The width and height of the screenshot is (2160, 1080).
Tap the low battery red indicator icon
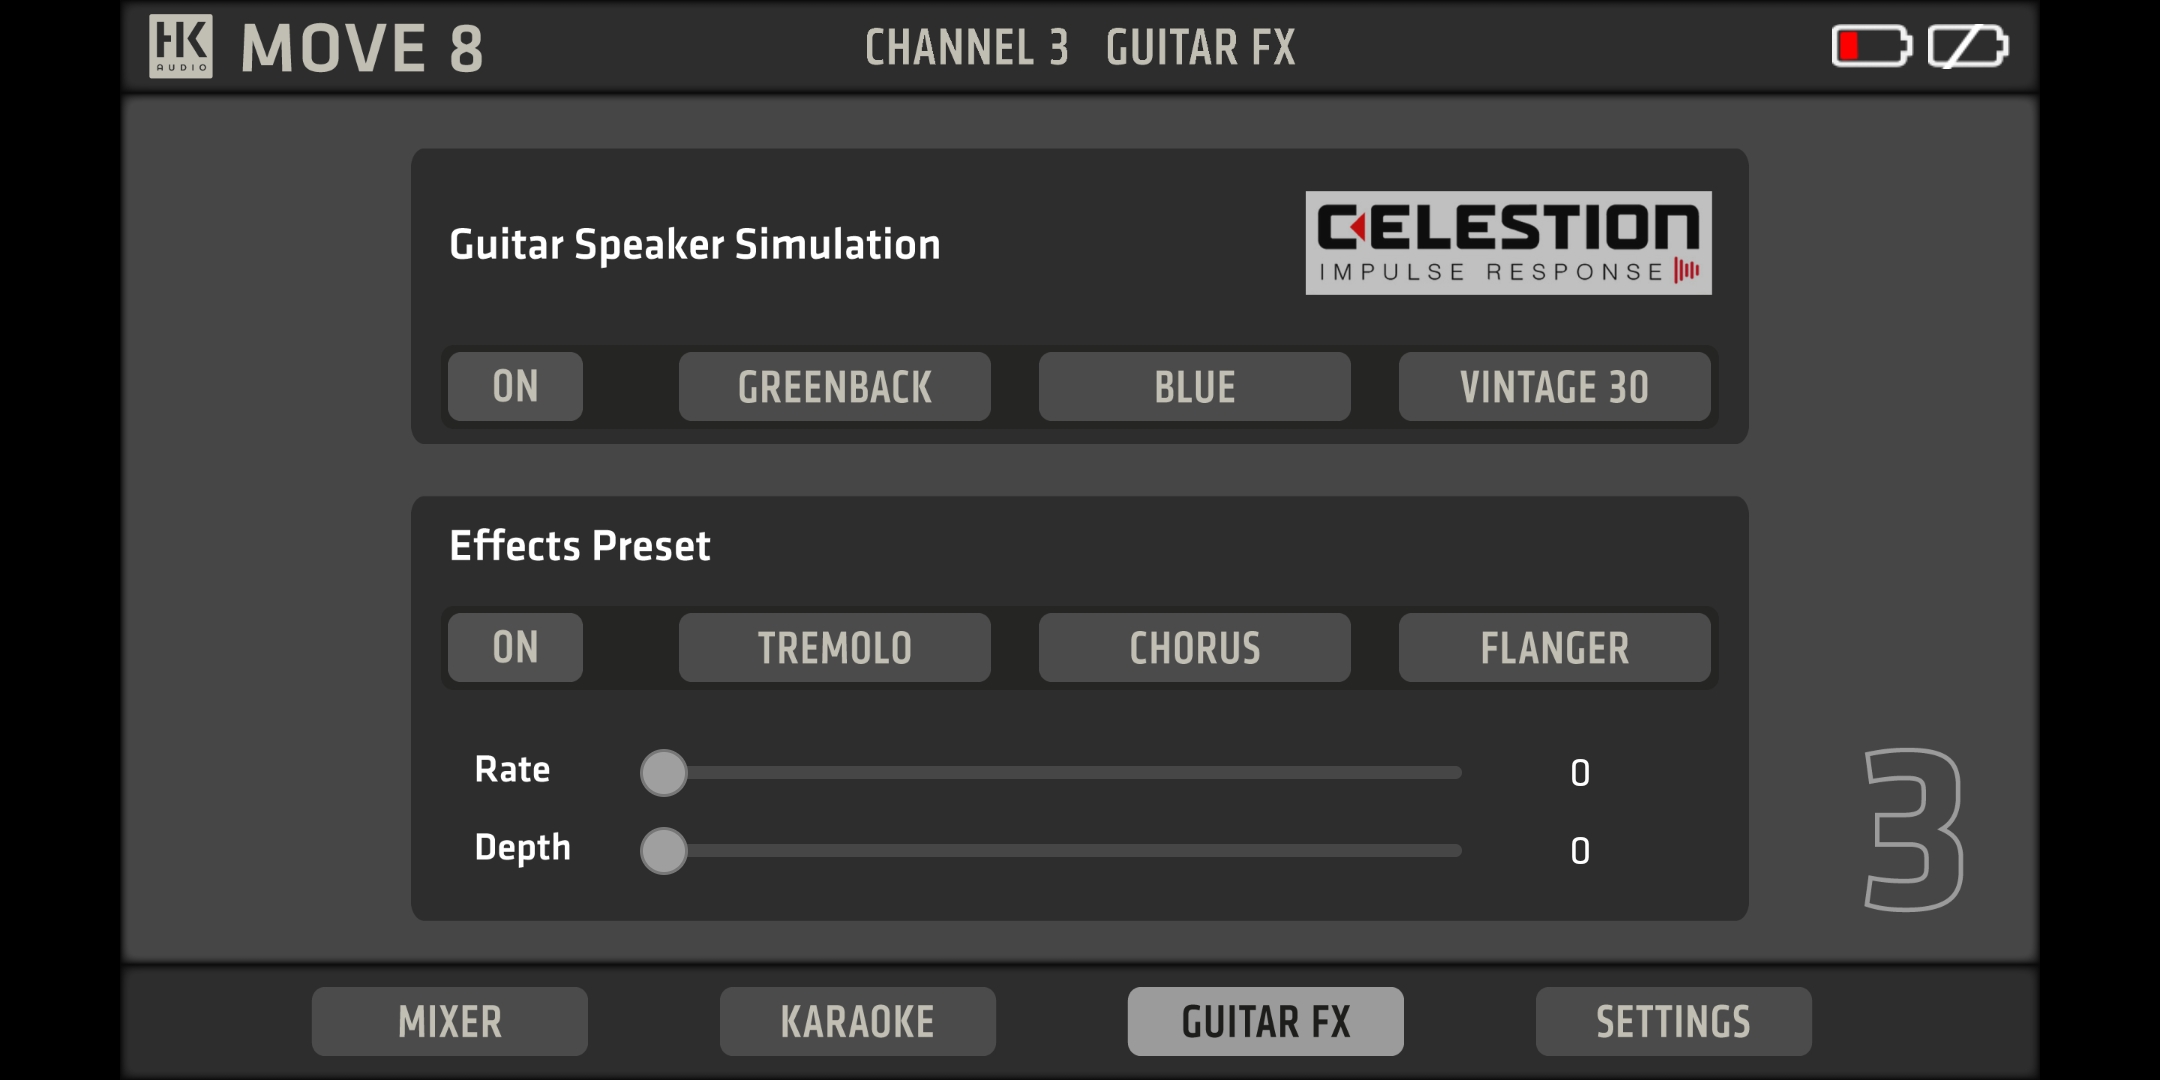pyautogui.click(x=1871, y=46)
